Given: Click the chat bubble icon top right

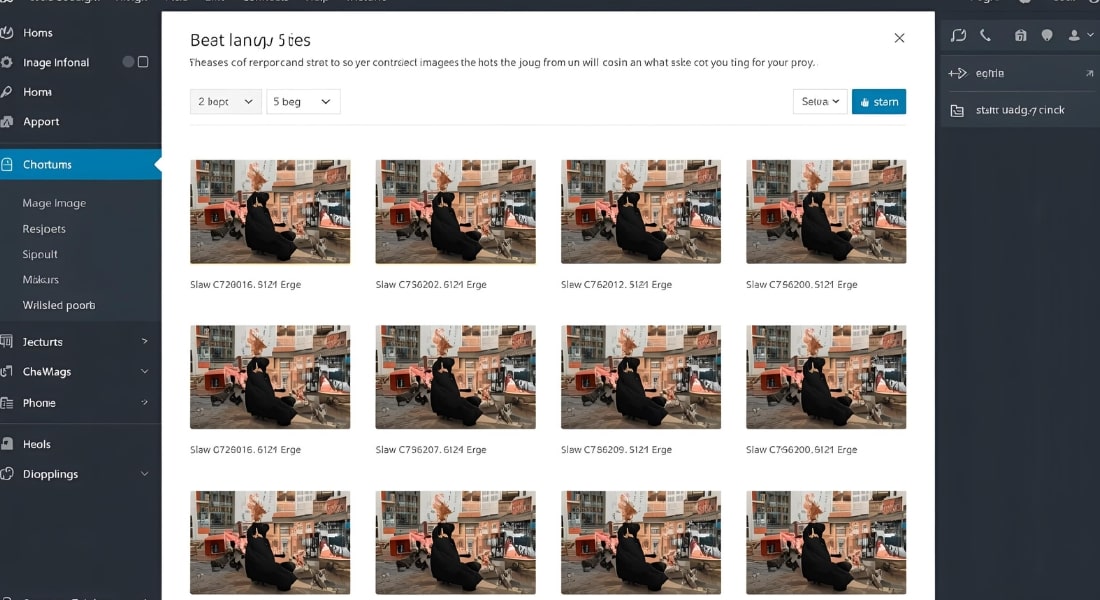Looking at the screenshot, I should pos(957,35).
